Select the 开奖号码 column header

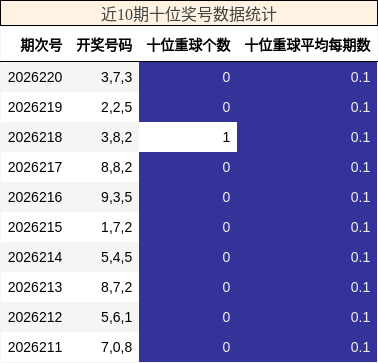tap(104, 45)
